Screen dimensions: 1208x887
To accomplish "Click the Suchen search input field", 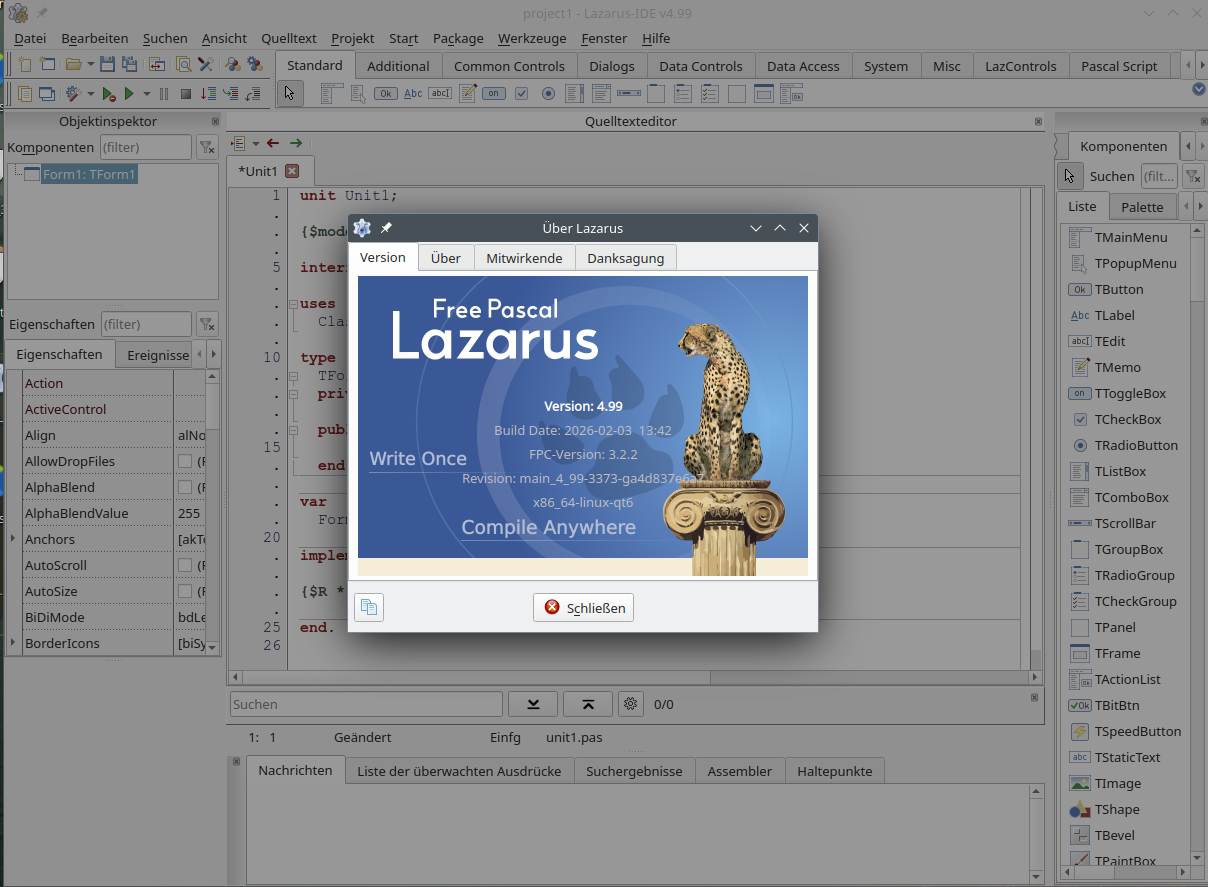I will coord(365,704).
